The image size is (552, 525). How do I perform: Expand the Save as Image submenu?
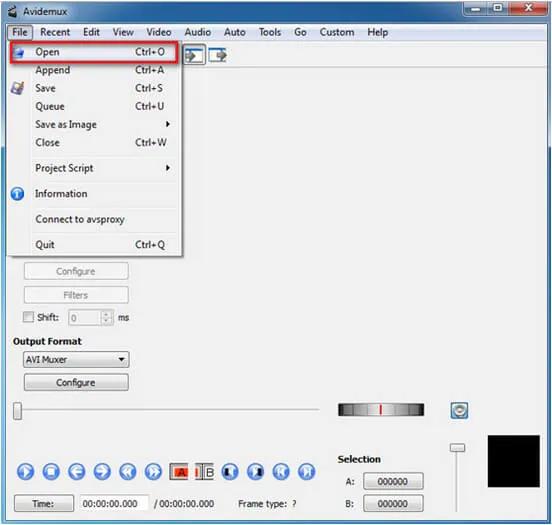click(x=102, y=124)
